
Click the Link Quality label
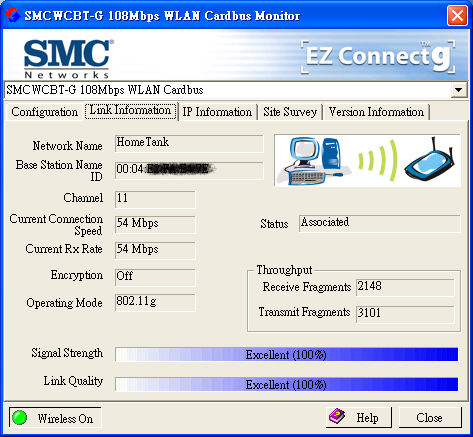coord(73,381)
